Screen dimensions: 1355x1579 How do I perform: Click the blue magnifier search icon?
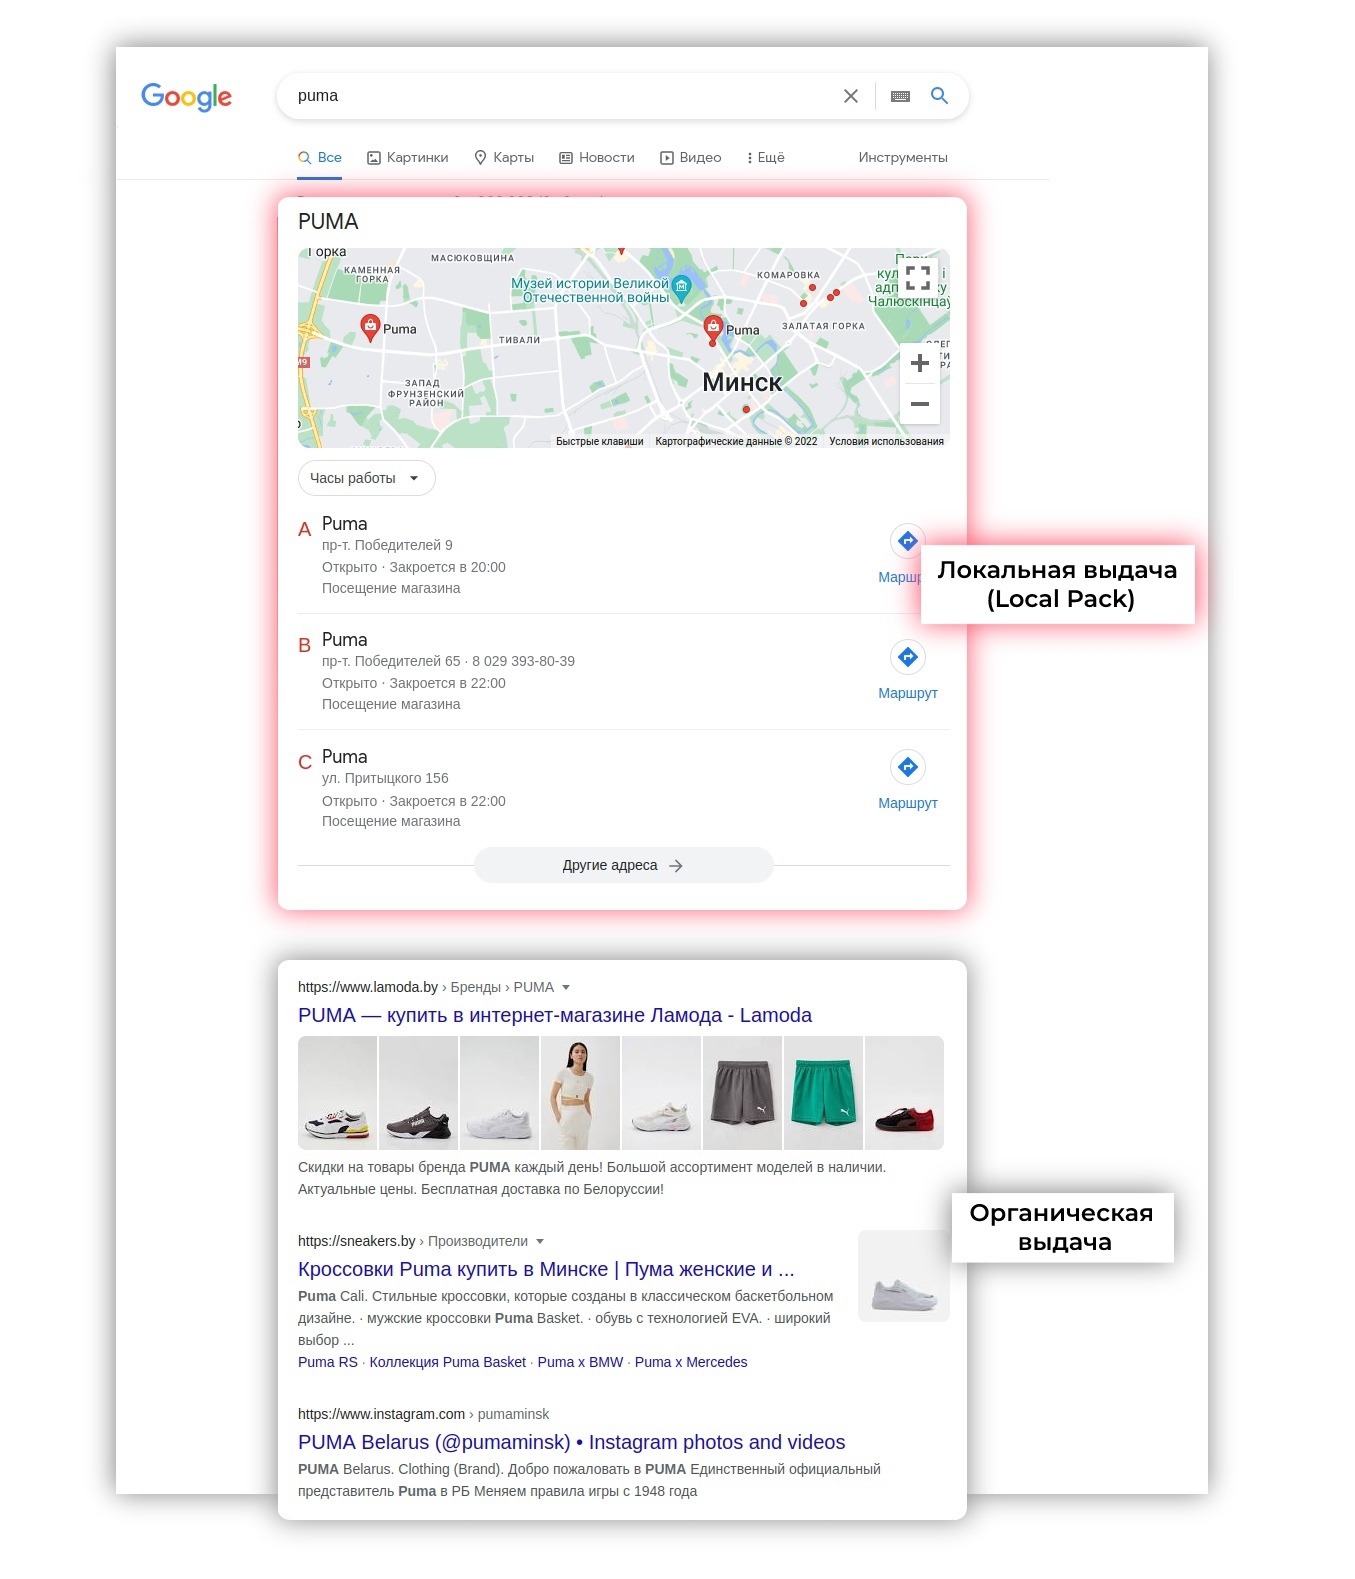pos(939,95)
